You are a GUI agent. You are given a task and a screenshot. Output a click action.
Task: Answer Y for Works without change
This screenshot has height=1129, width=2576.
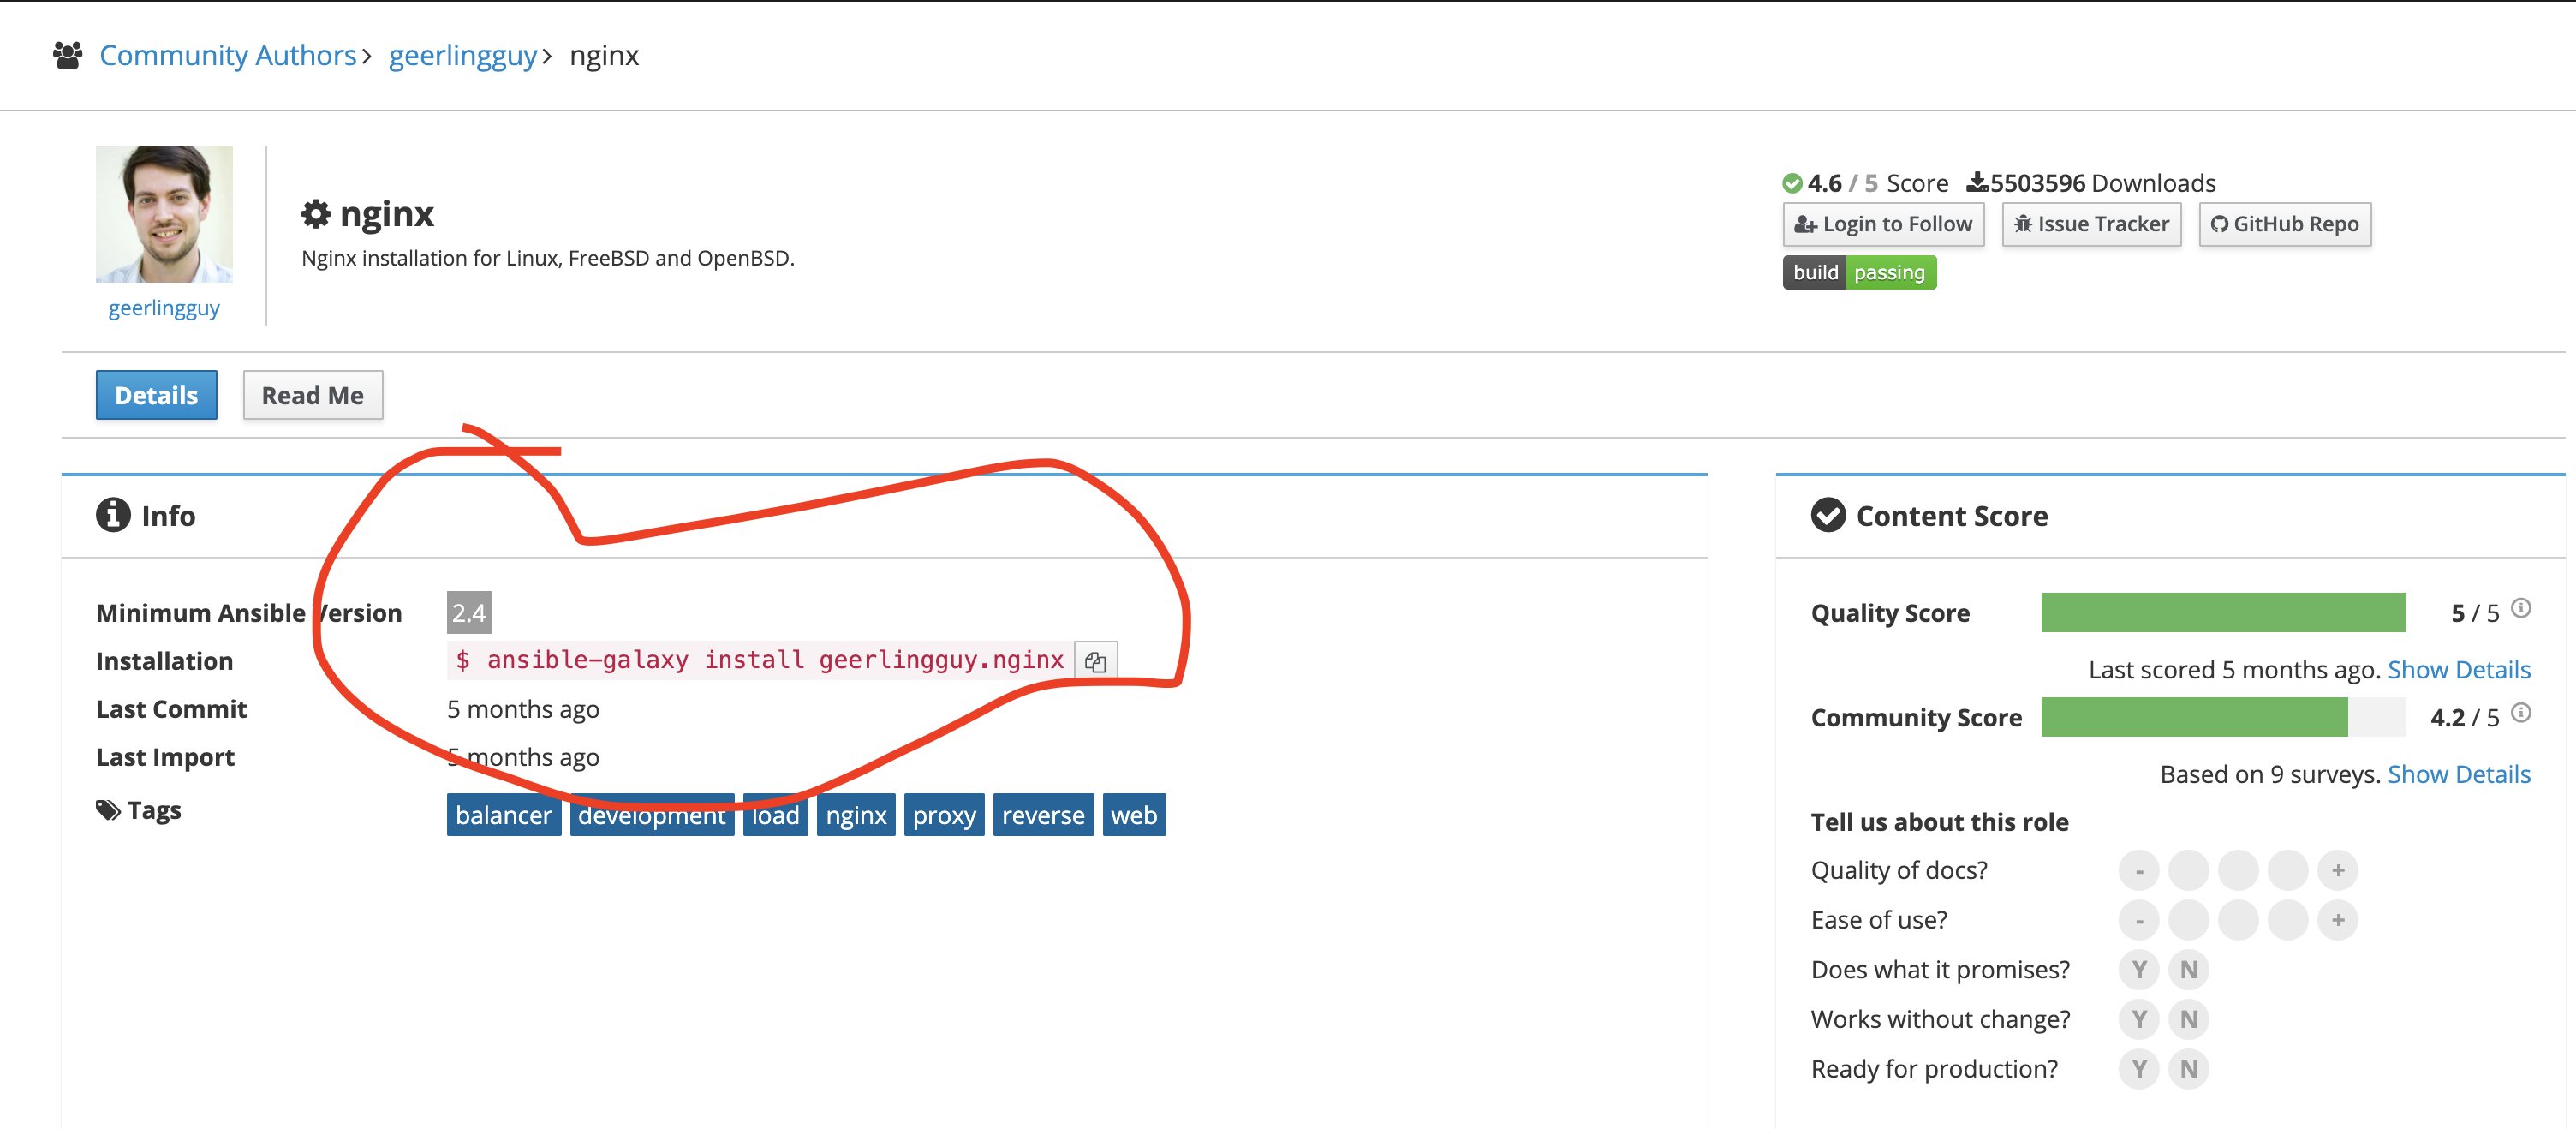pyautogui.click(x=2139, y=1019)
